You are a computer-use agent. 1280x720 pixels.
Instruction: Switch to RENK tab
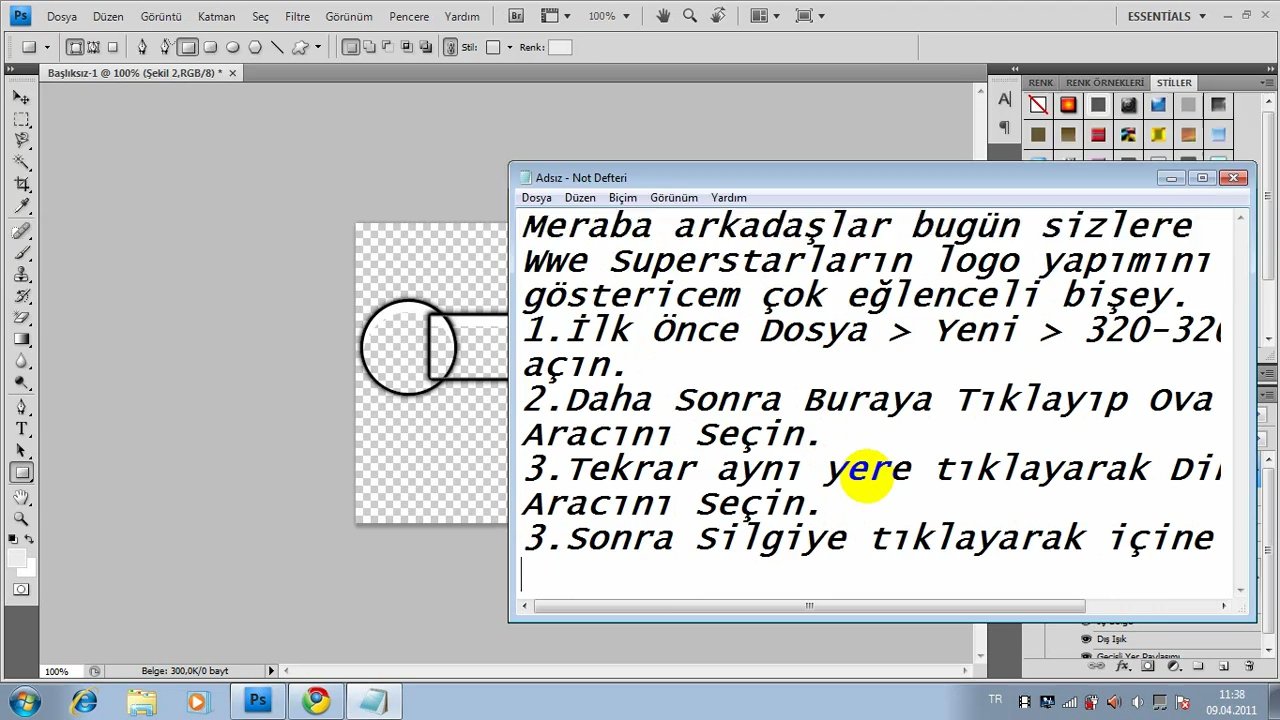(x=1041, y=83)
